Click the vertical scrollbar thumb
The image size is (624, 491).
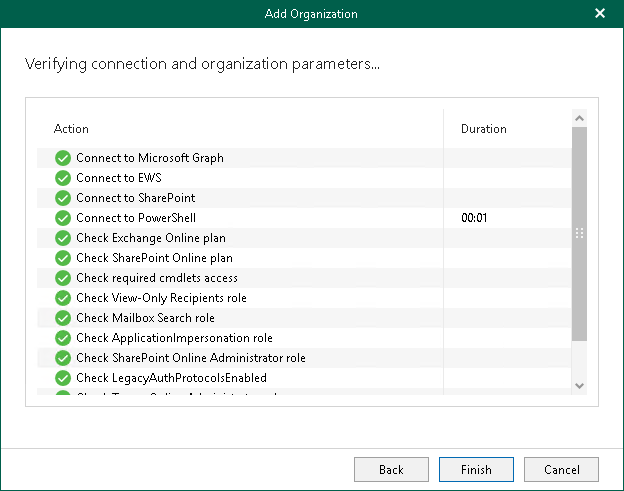click(x=578, y=232)
